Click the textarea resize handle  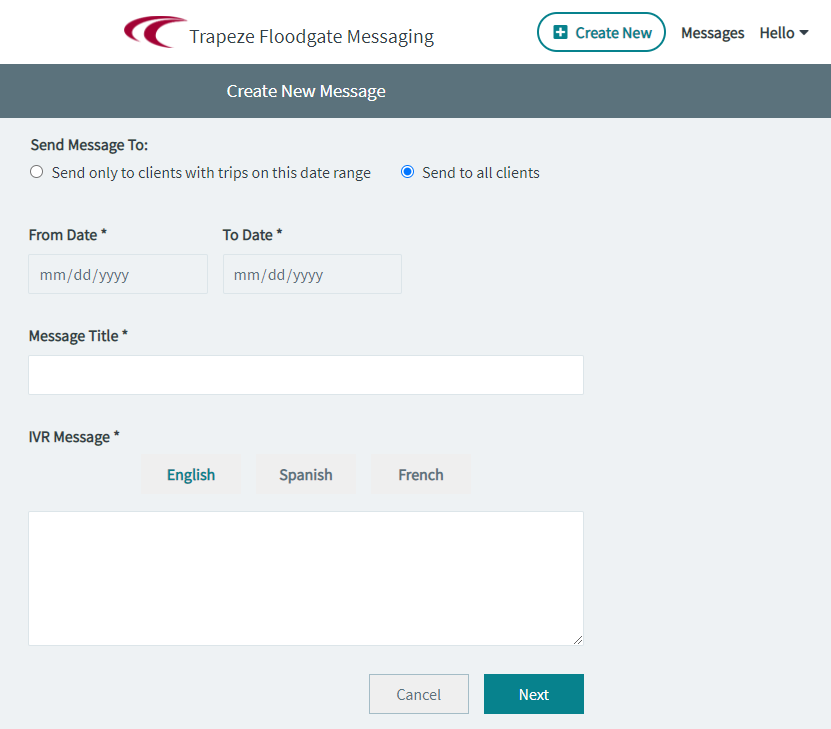click(x=578, y=639)
